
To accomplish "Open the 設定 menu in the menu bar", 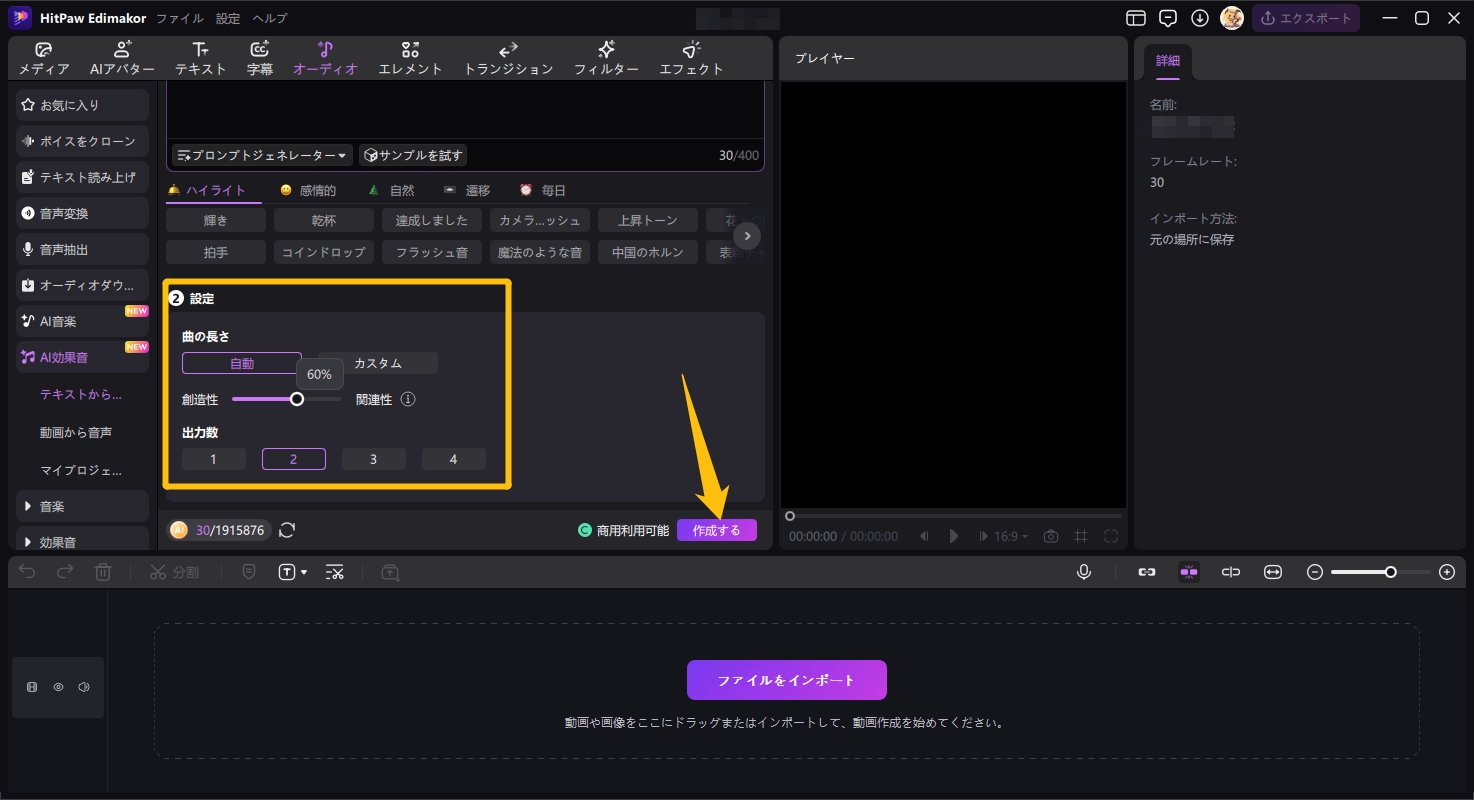I will tap(228, 18).
